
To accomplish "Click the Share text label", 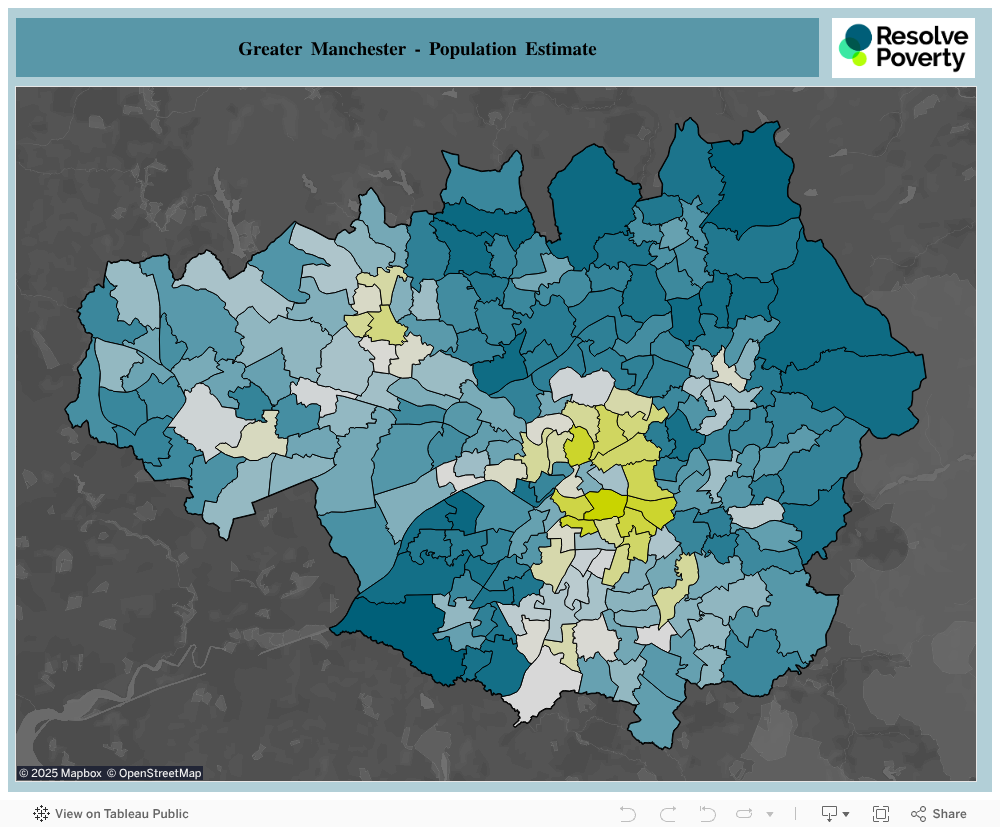I will pyautogui.click(x=949, y=814).
